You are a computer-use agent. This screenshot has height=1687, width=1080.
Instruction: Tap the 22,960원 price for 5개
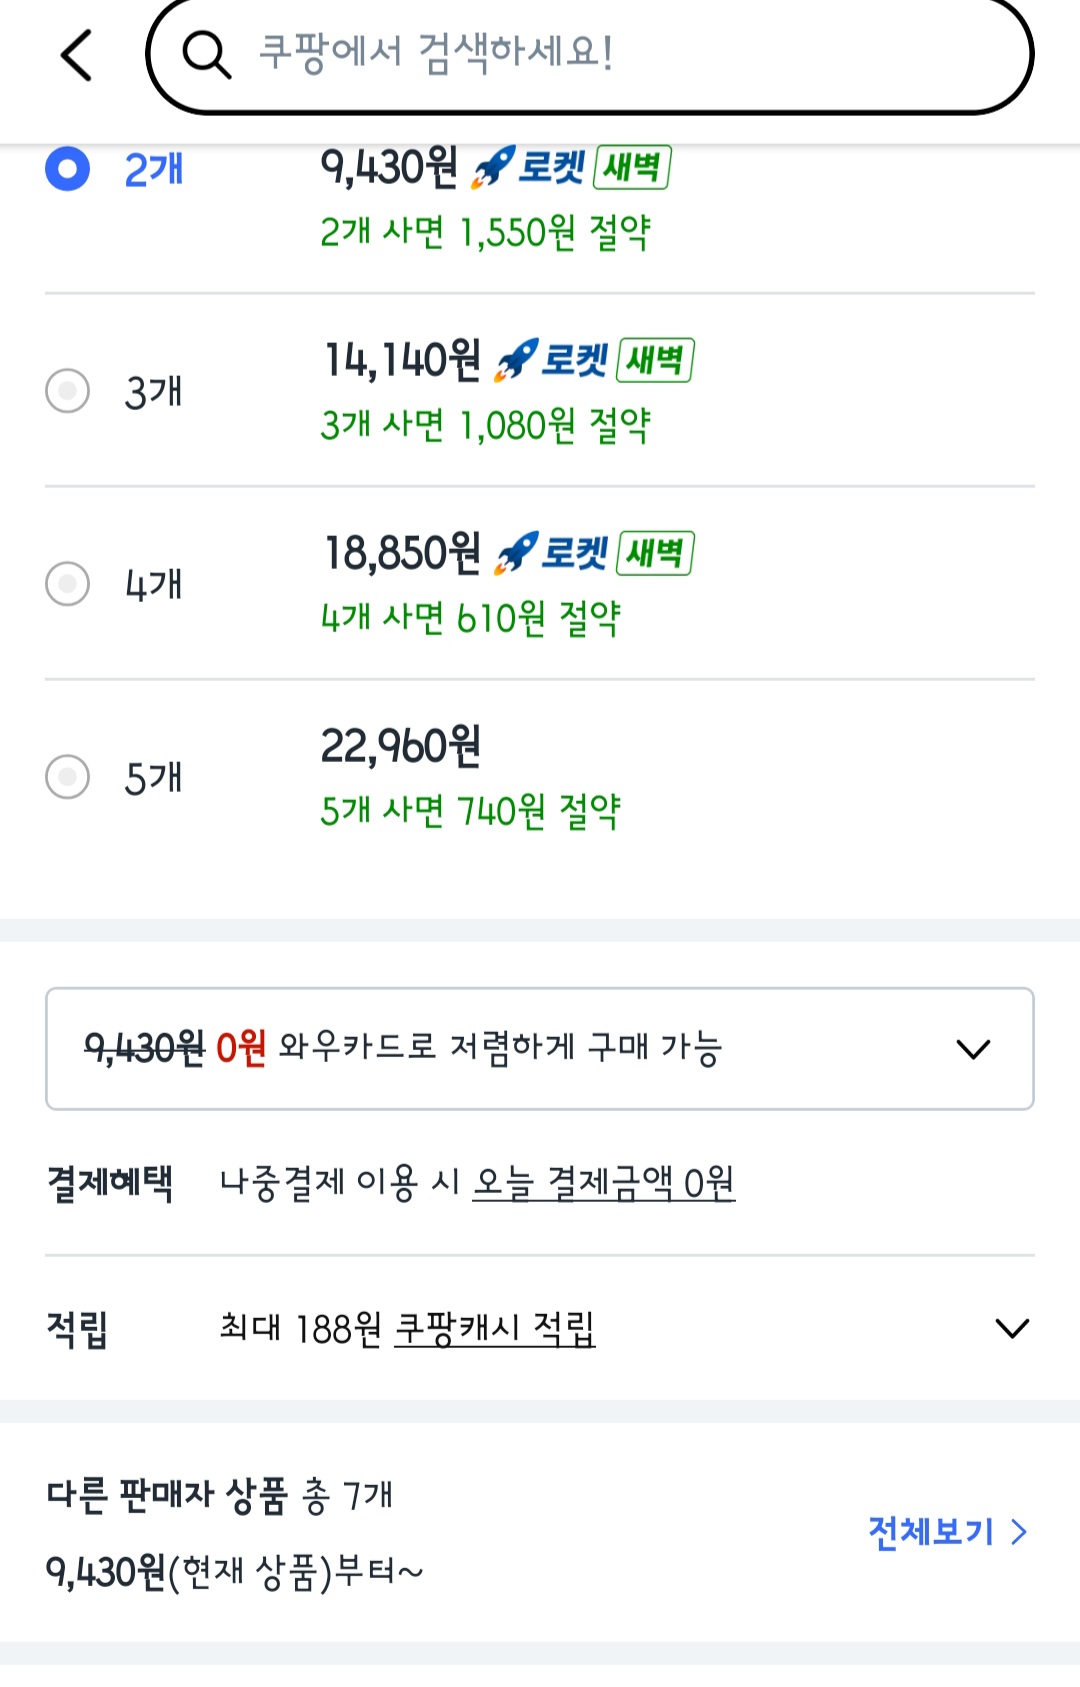point(400,746)
